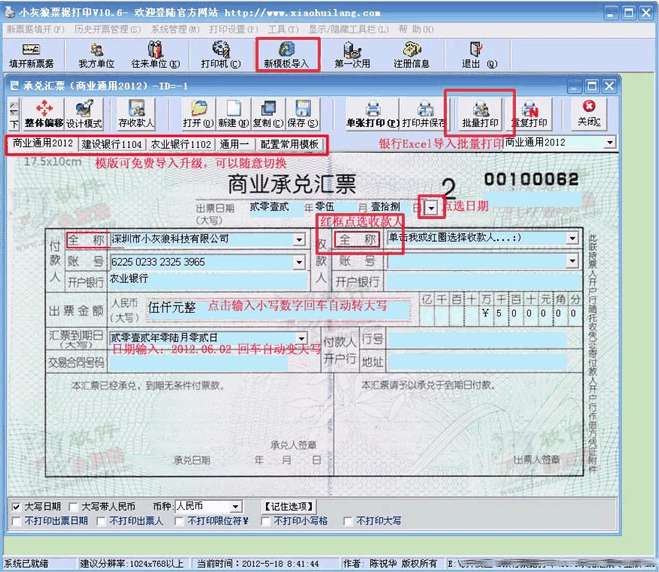
Task: Click the 重复打印 repeat print icon
Action: pyautogui.click(x=530, y=114)
